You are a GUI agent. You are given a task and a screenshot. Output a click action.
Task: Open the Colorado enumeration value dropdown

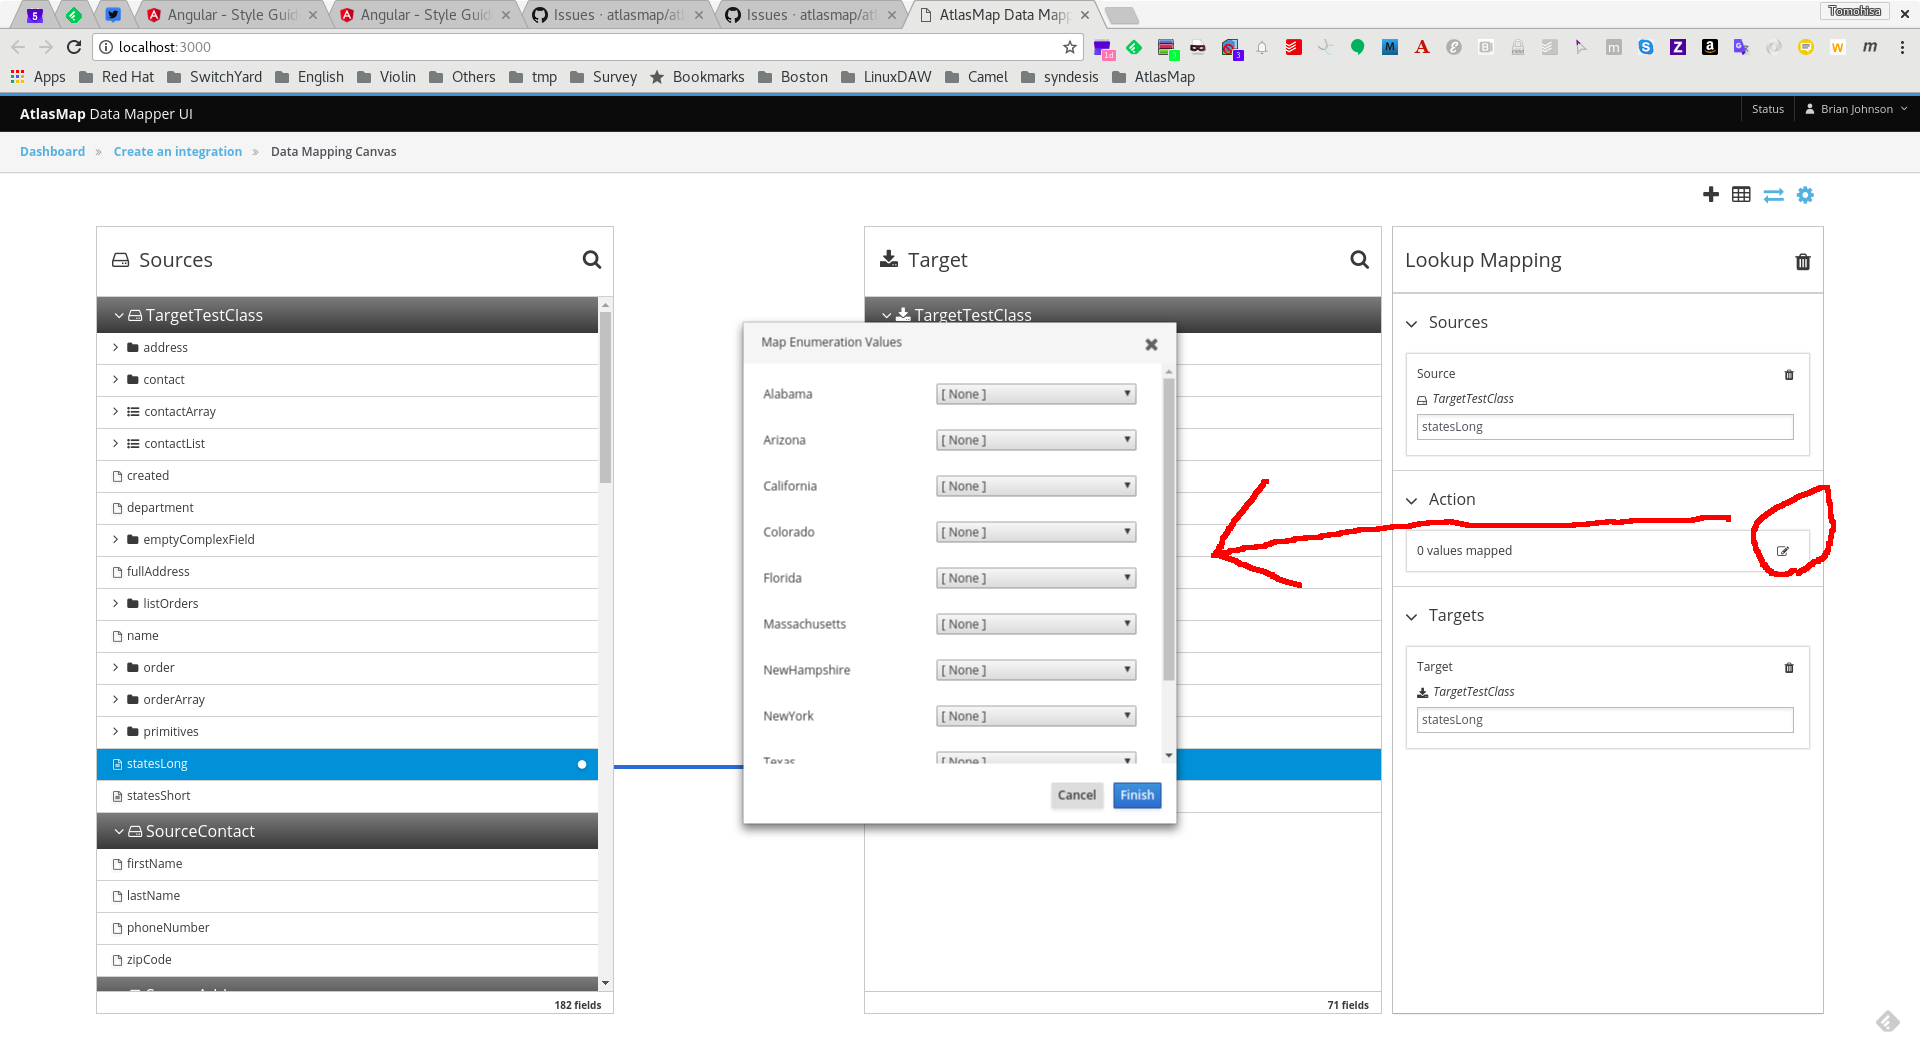pyautogui.click(x=1035, y=531)
